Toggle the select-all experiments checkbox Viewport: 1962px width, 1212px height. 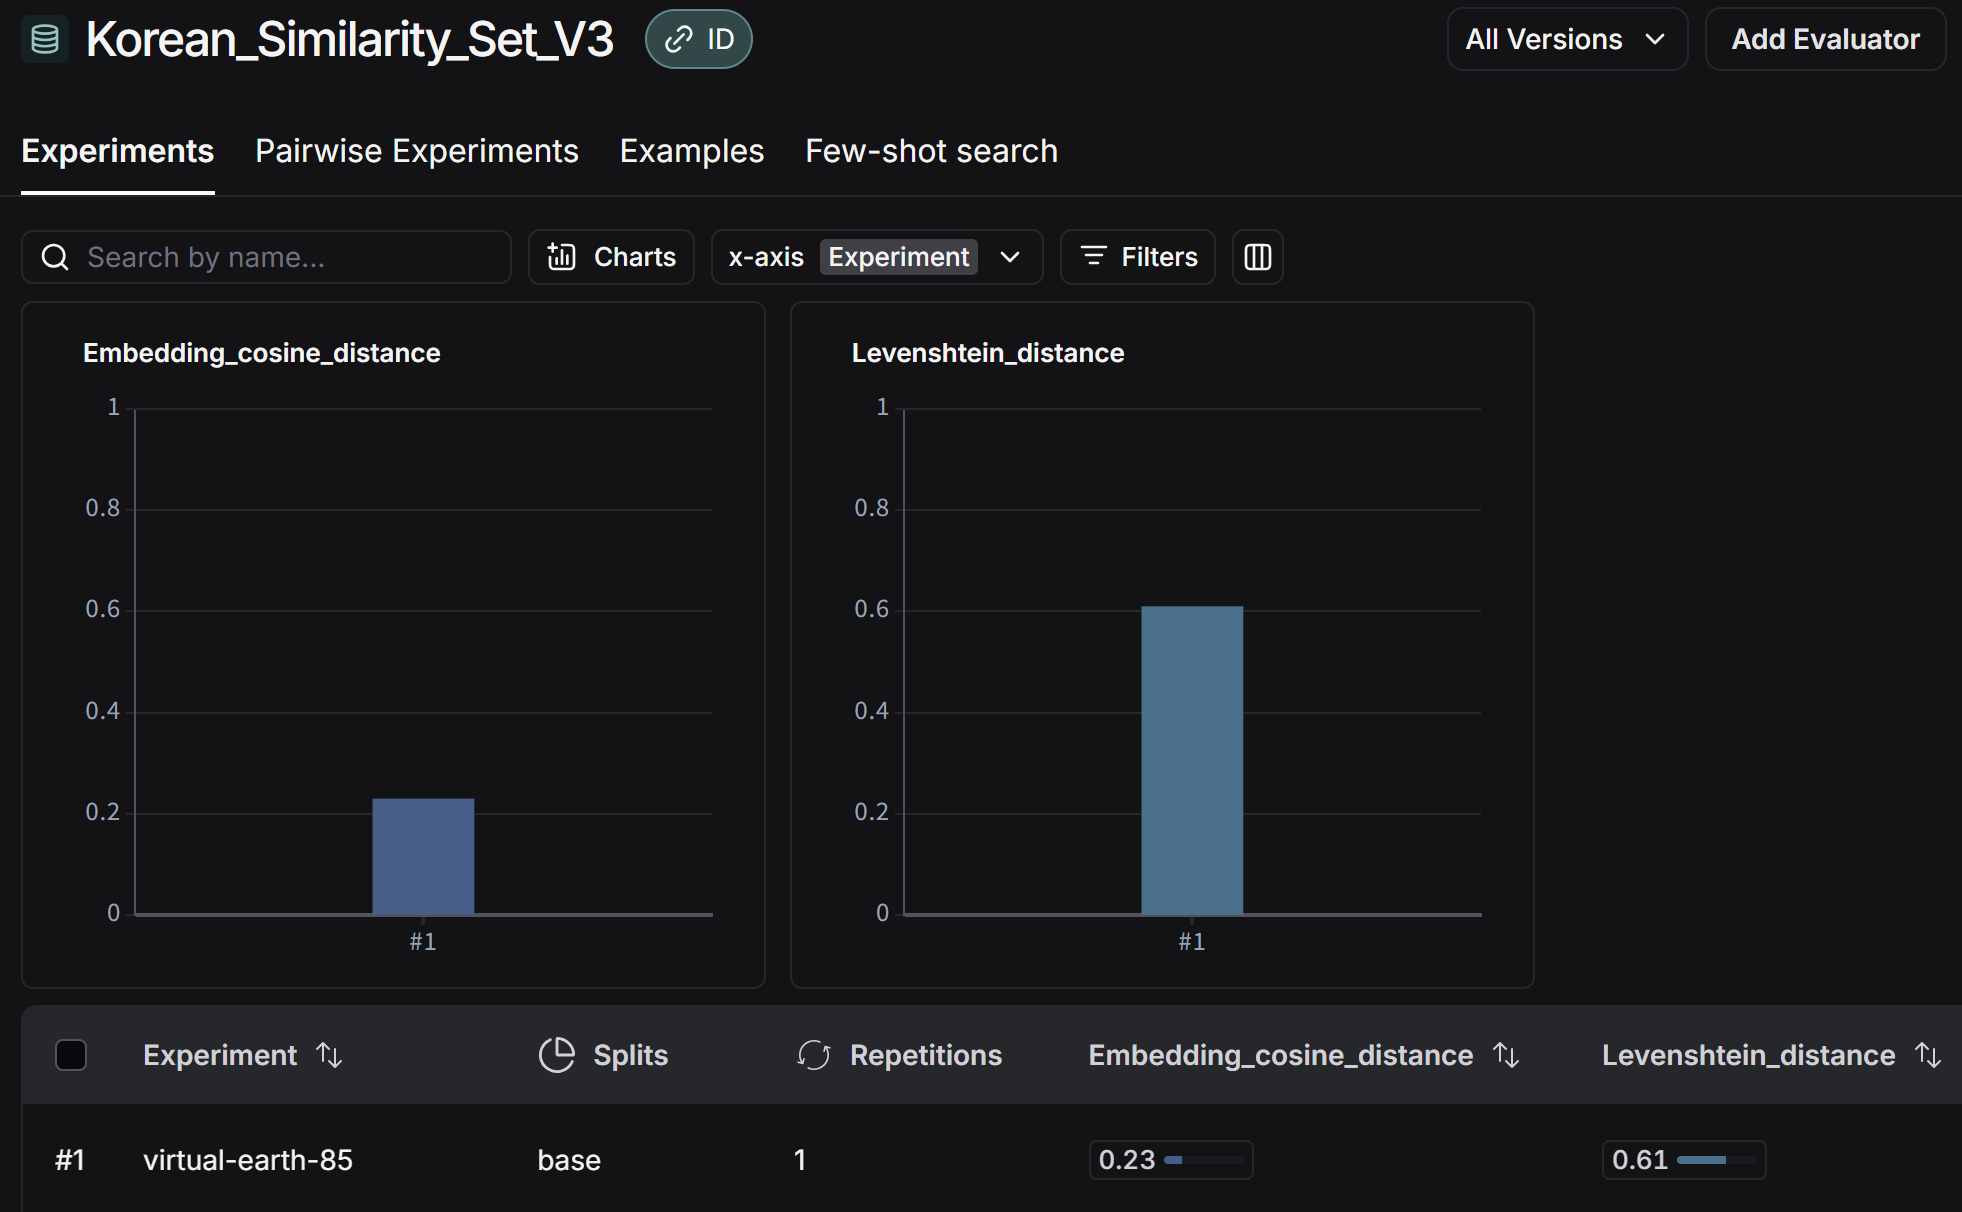click(71, 1055)
